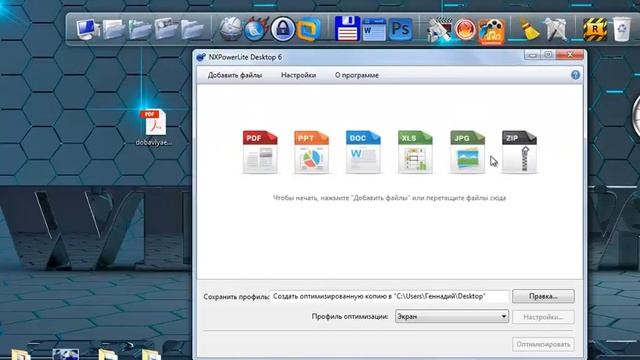Click the DOC file type icon
This screenshot has height=360, width=640.
363,152
